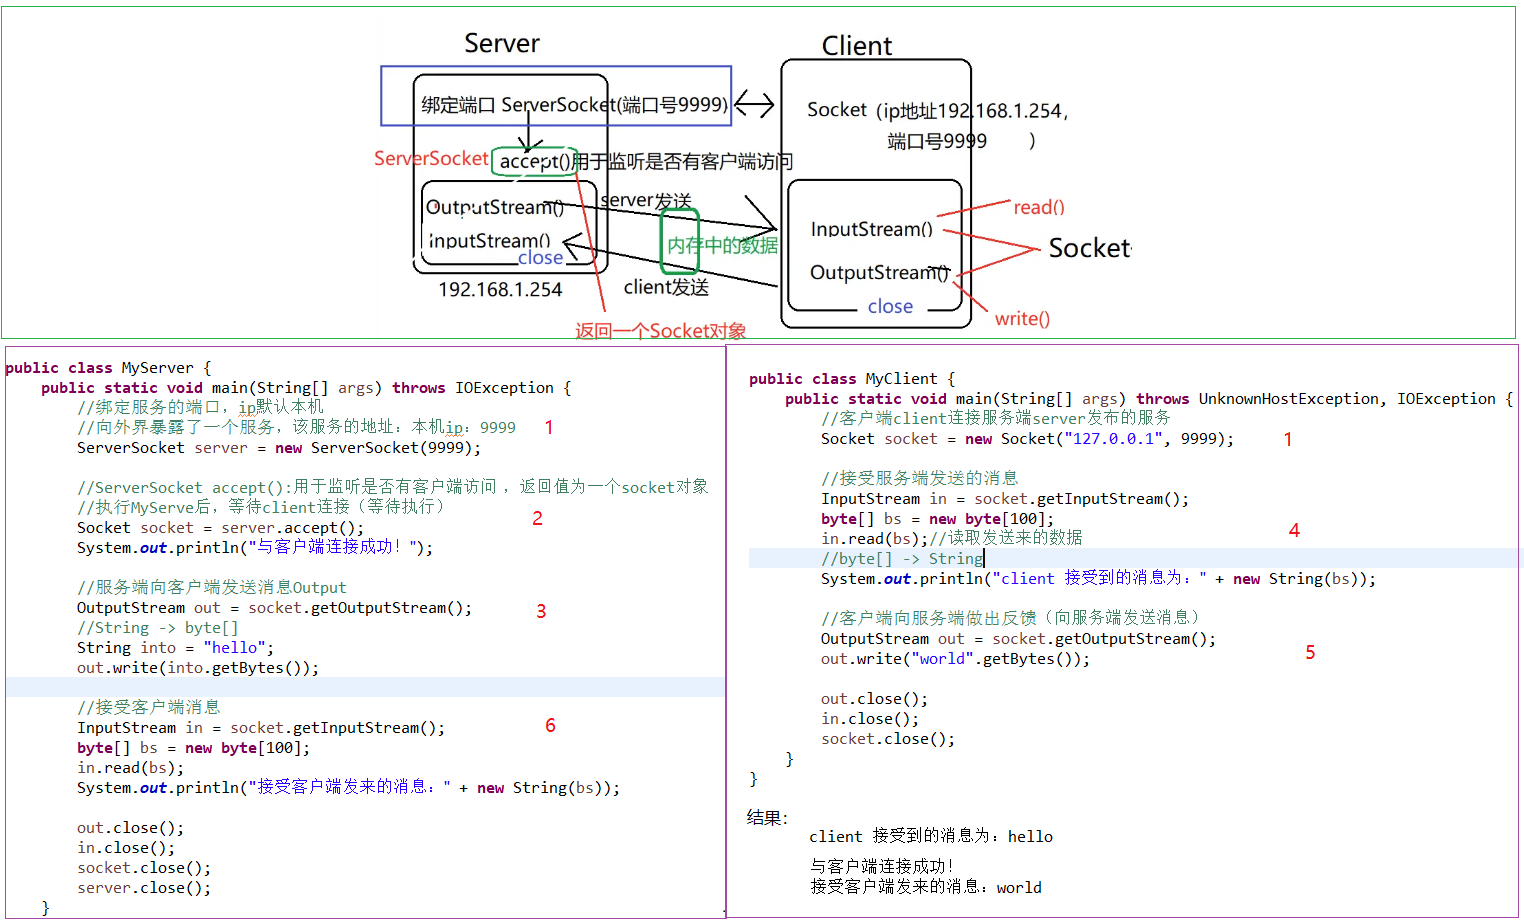Click the red step number 6 annotation

click(550, 725)
